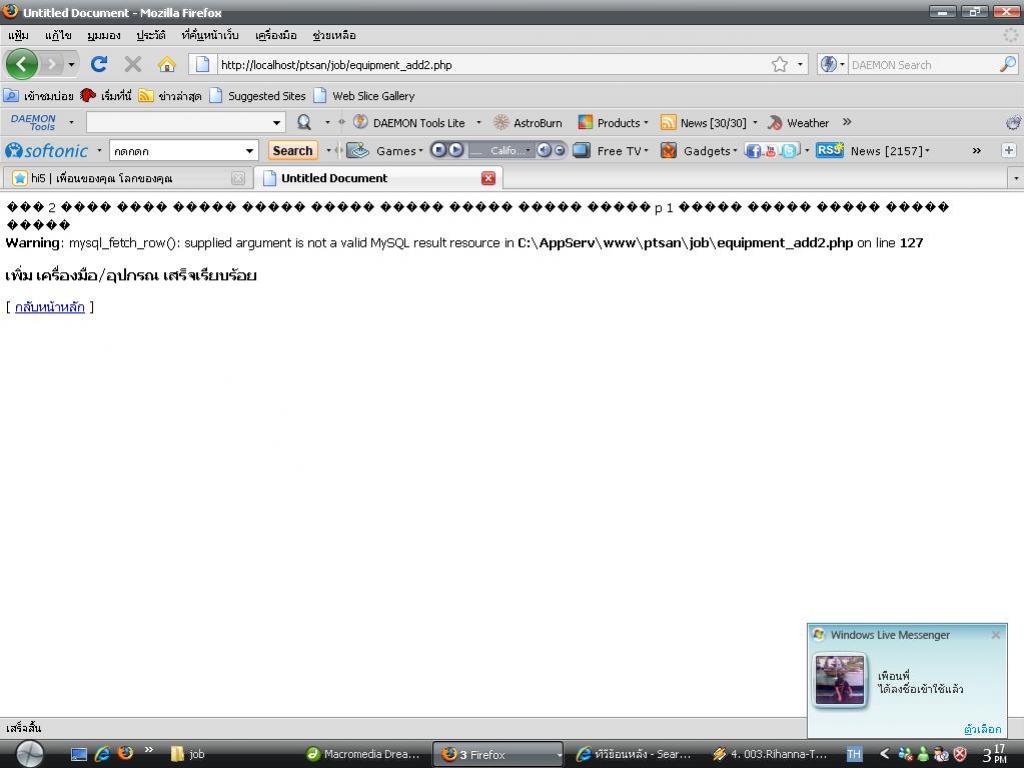Click the DAEMON Search input field
This screenshot has height=768, width=1024.
(922, 65)
